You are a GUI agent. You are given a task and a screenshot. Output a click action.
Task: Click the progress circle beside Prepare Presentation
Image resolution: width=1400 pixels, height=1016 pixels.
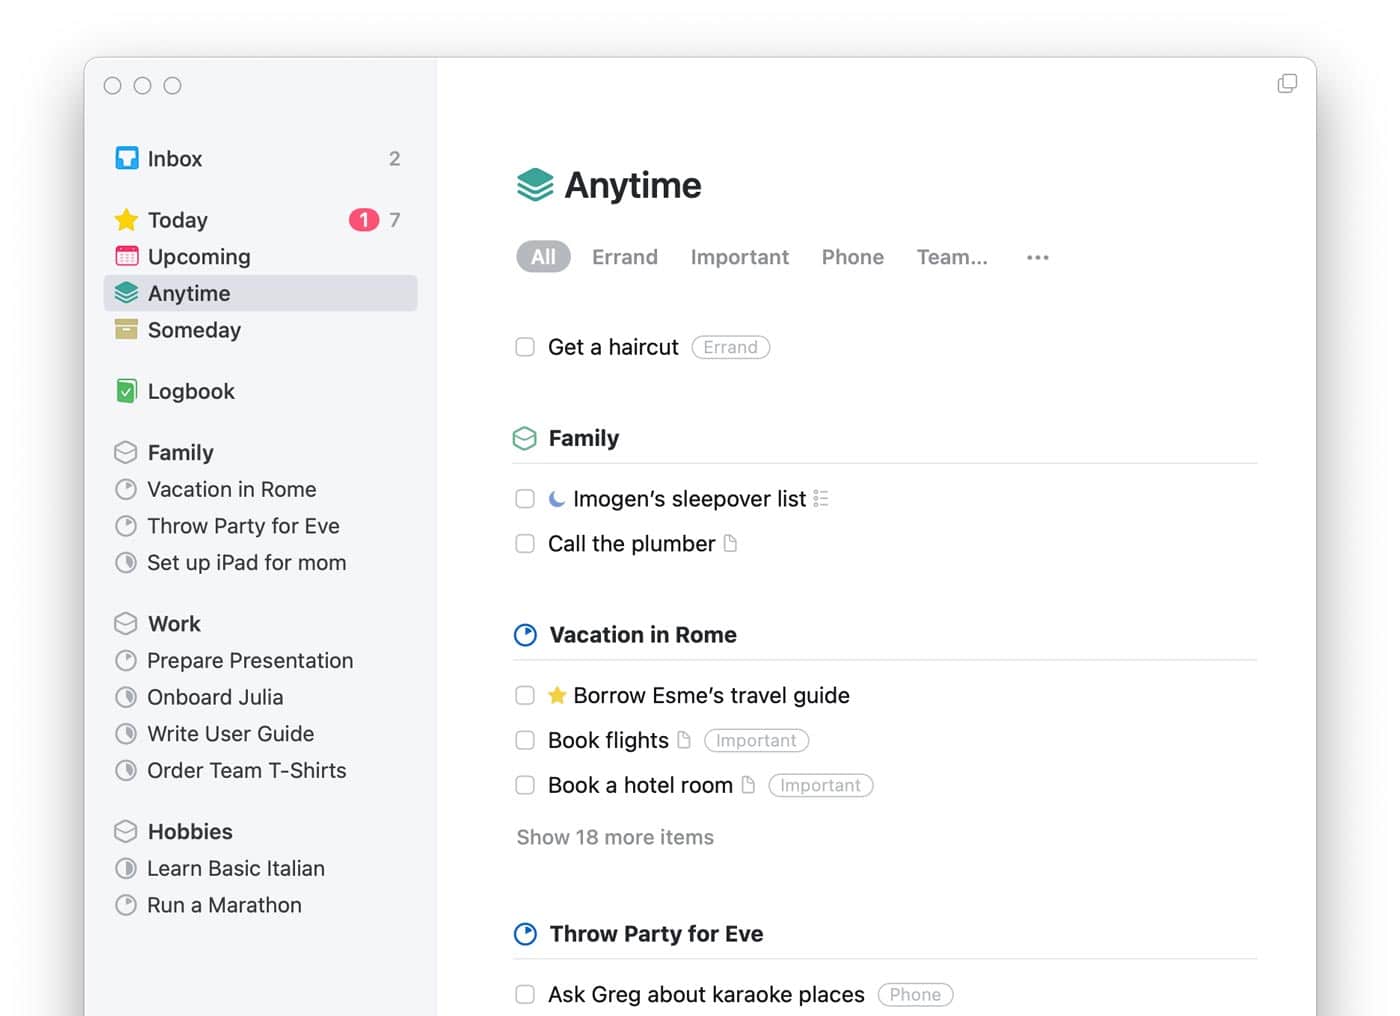(126, 660)
